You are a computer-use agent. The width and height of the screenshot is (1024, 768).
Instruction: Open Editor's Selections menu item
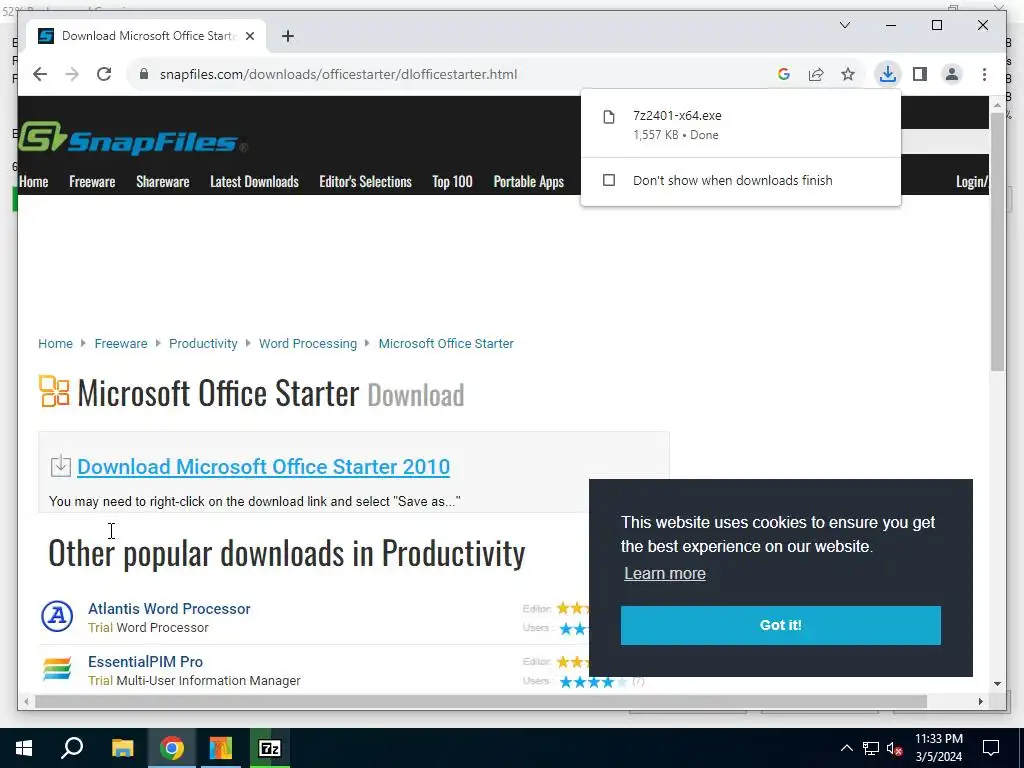(365, 182)
